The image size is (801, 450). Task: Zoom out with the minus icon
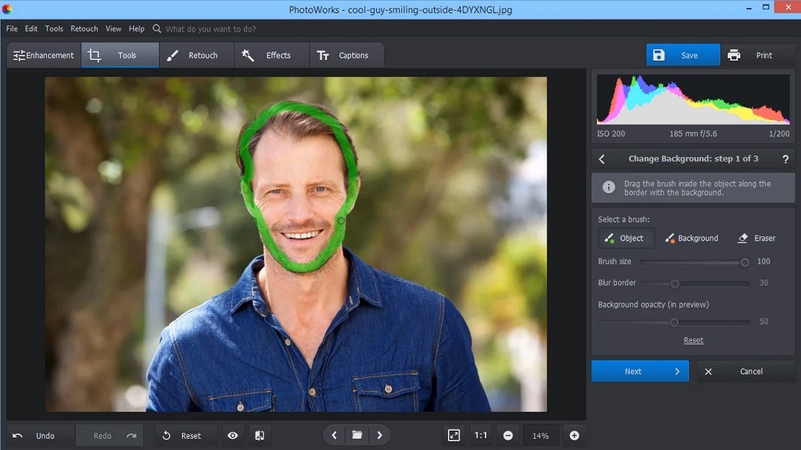click(x=508, y=436)
